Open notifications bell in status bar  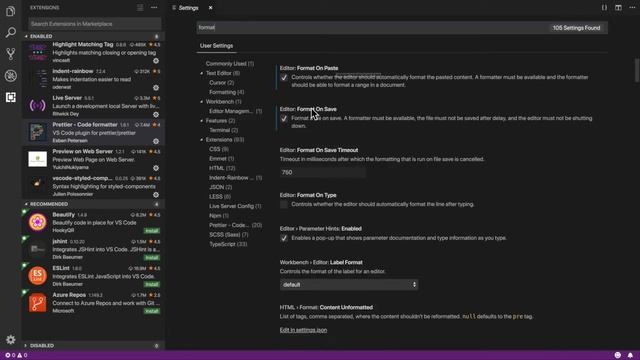tap(630, 355)
